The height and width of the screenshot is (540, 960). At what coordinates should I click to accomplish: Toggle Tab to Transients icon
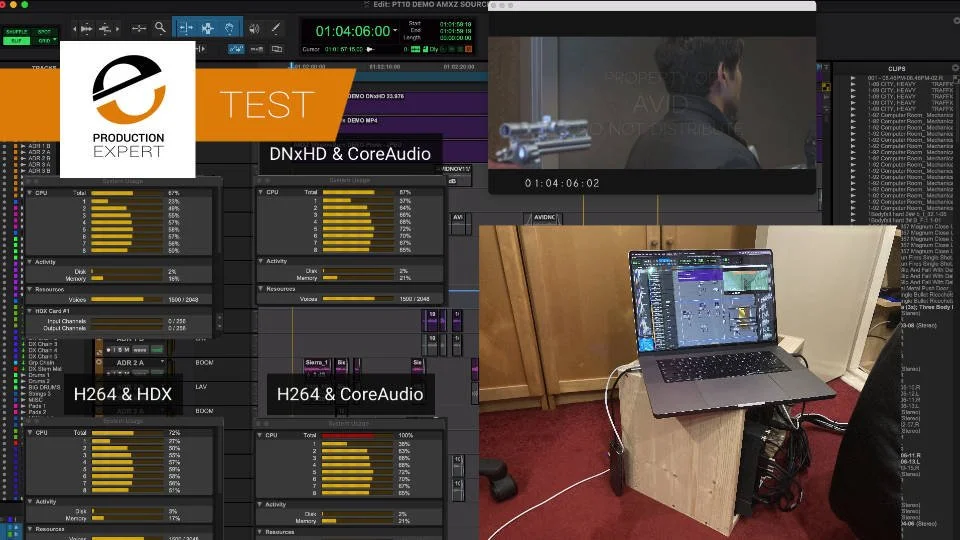pos(201,48)
